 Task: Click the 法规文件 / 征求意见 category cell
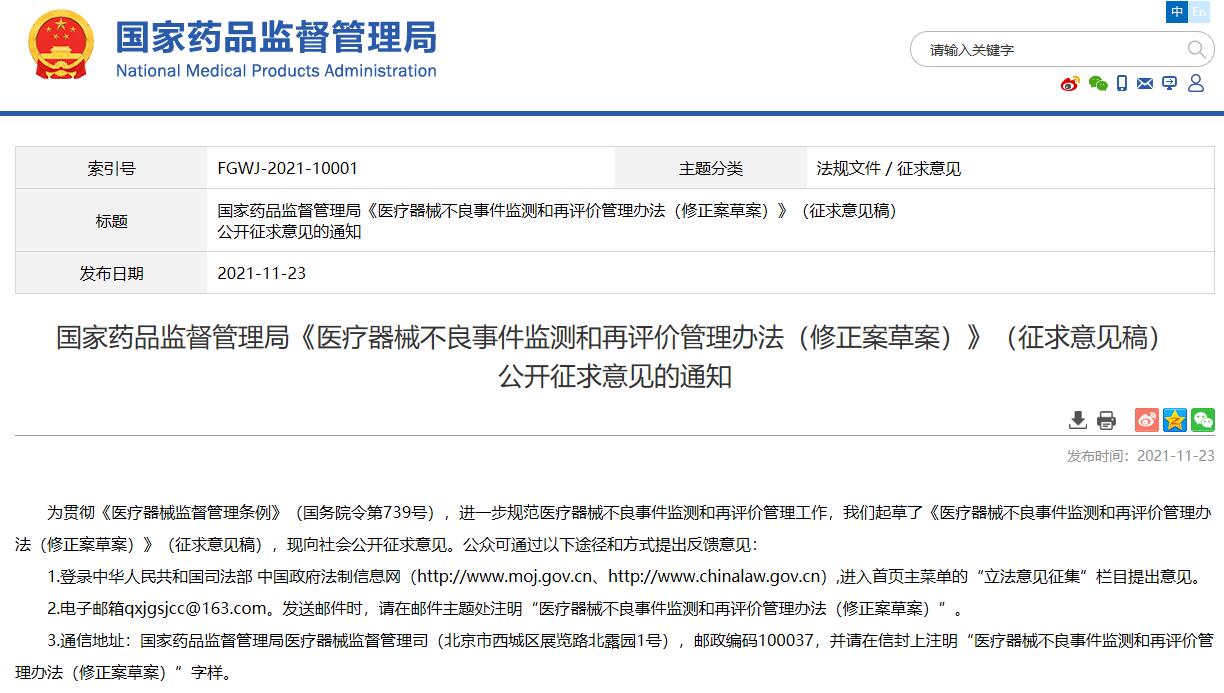click(888, 168)
